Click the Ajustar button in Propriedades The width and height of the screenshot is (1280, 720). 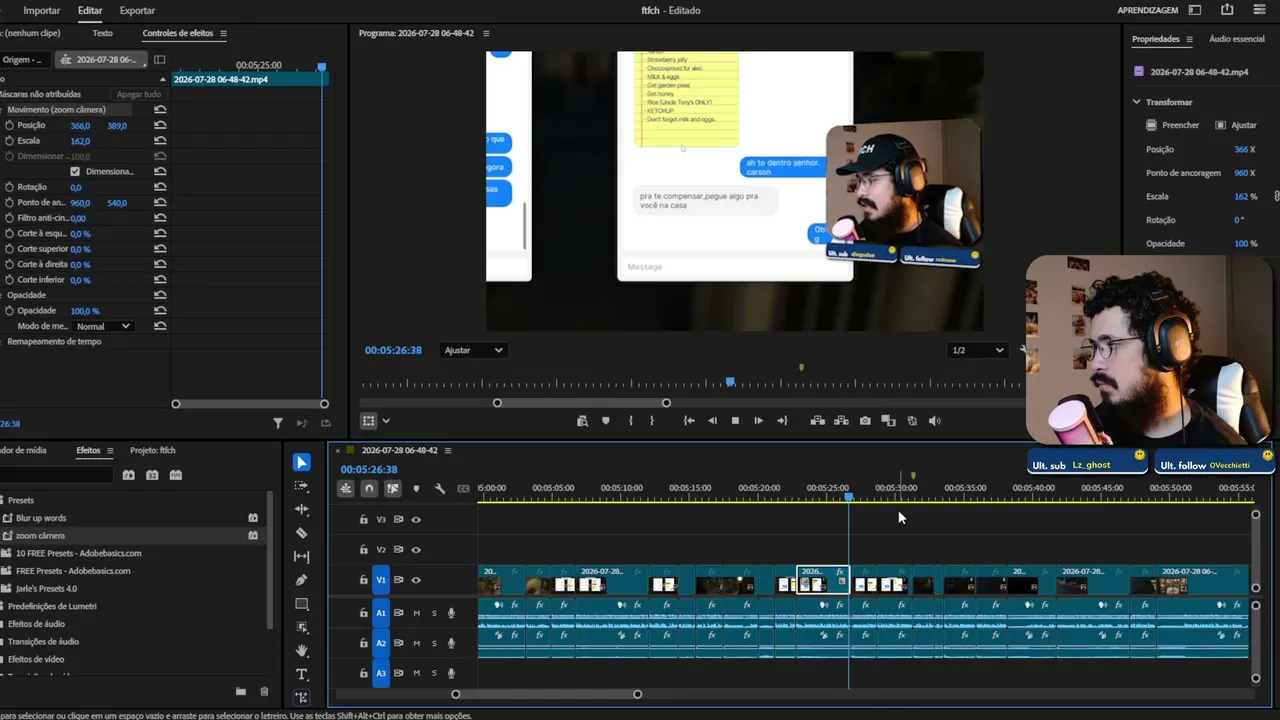pos(1237,125)
